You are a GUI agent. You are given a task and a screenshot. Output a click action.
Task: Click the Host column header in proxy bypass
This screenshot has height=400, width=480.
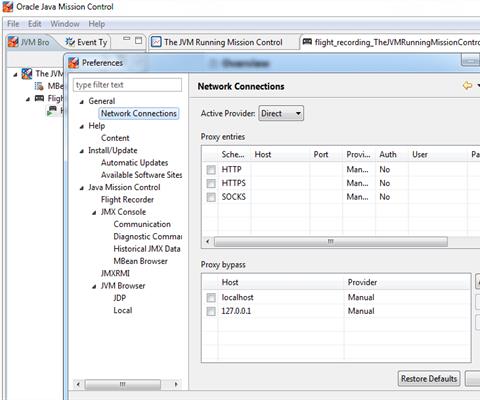click(281, 282)
